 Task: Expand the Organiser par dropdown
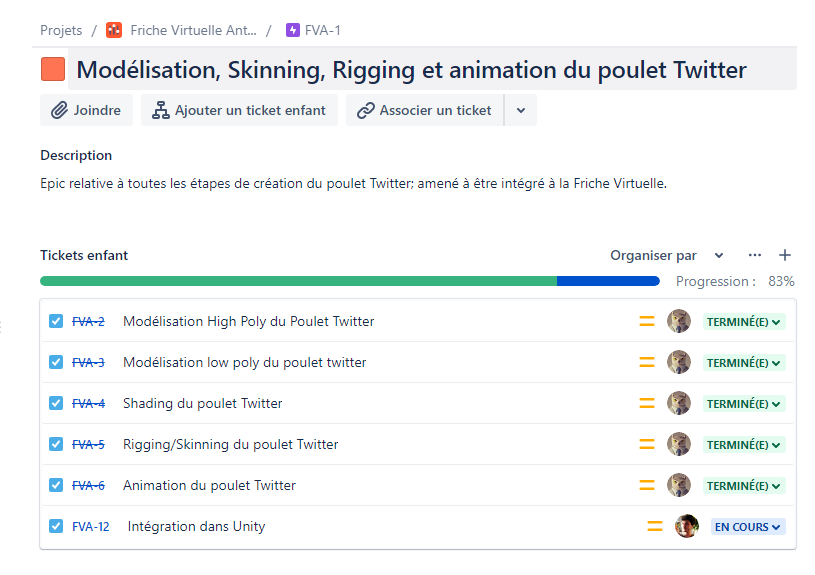667,255
